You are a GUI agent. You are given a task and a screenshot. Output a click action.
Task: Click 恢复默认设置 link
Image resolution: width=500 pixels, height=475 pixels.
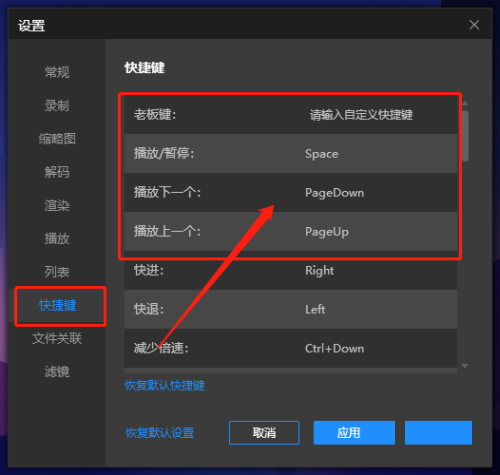(160, 433)
